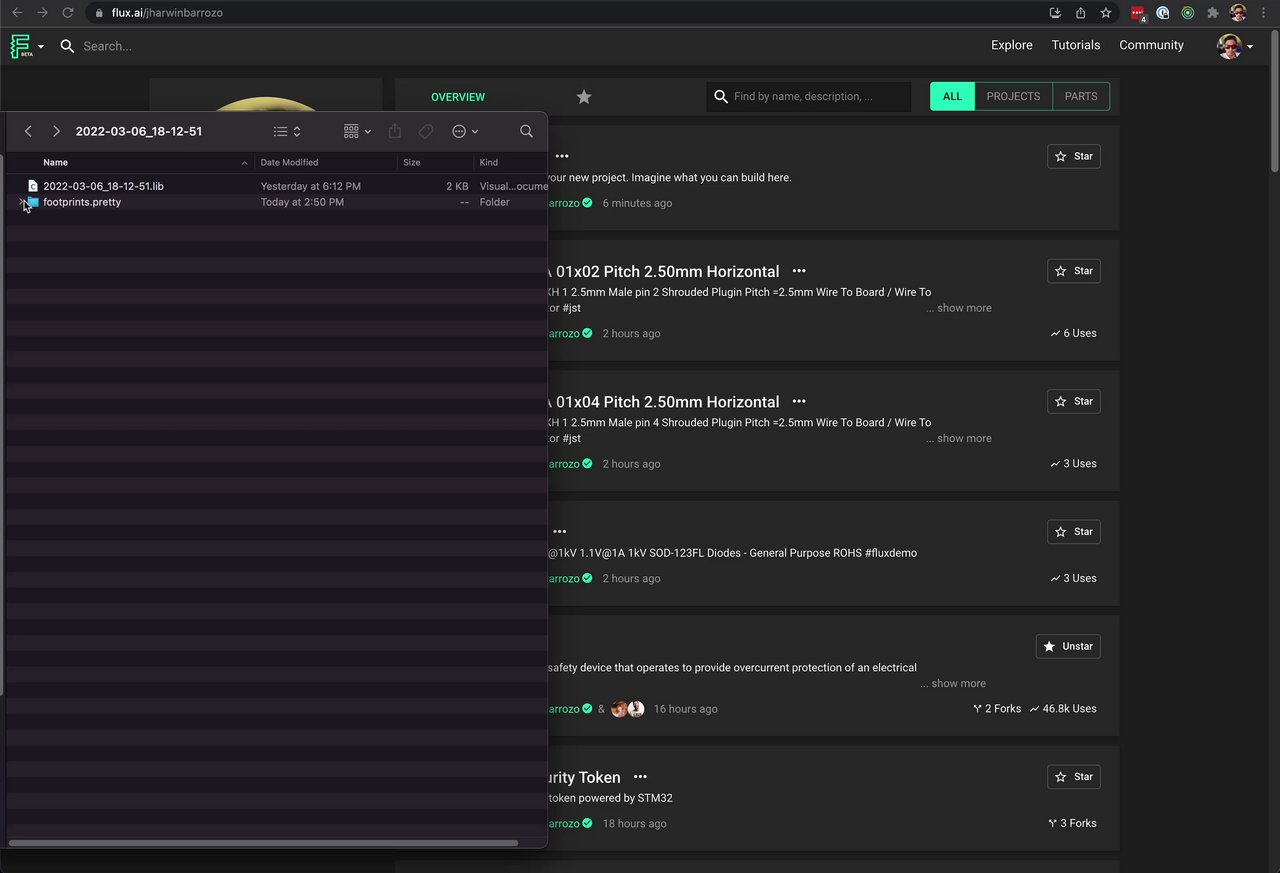Click the Chrome back arrow
This screenshot has width=1280, height=873.
click(x=17, y=13)
